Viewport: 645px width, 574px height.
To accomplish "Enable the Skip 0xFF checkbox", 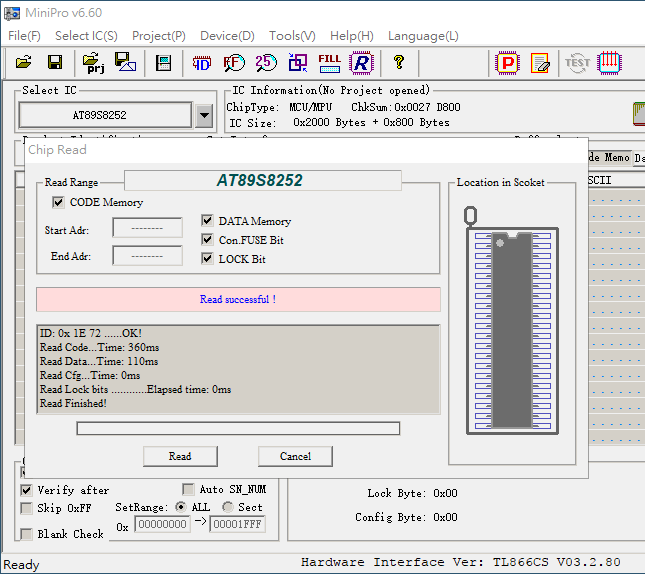I will pos(26,508).
